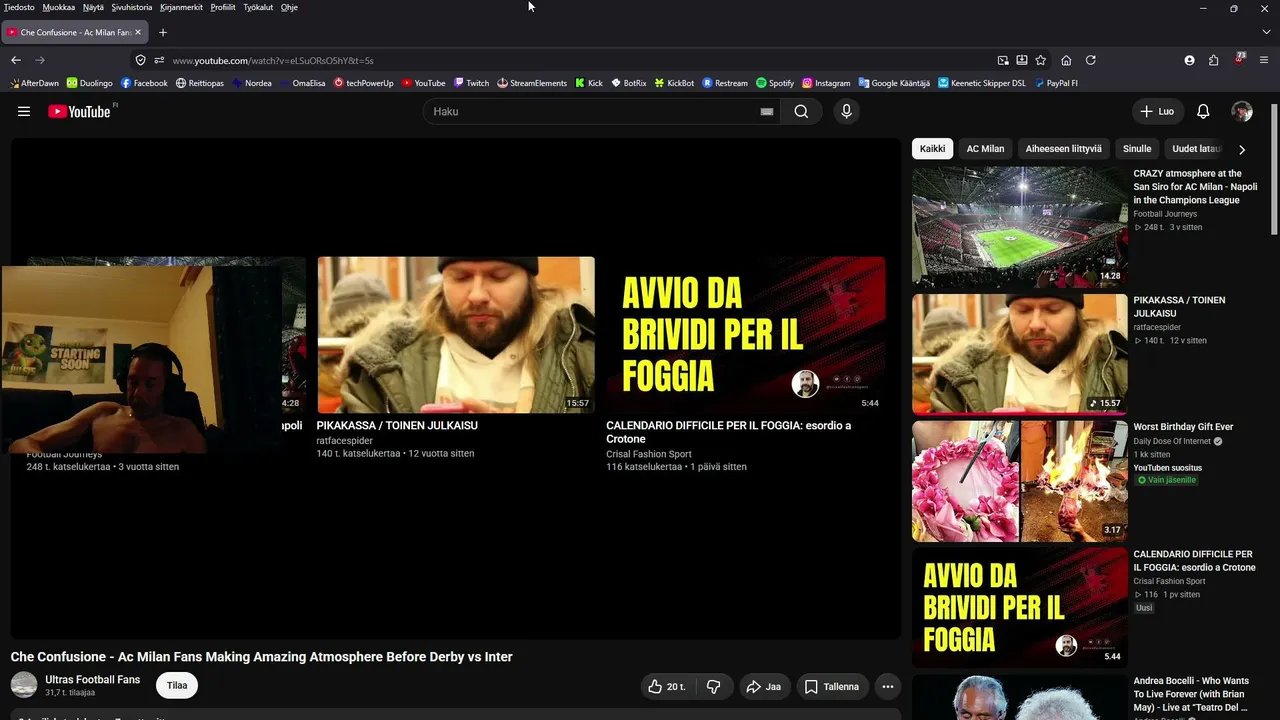Open the Worst Birthday Gift Ever sidebar thumbnail
Image resolution: width=1280 pixels, height=720 pixels.
(1019, 481)
